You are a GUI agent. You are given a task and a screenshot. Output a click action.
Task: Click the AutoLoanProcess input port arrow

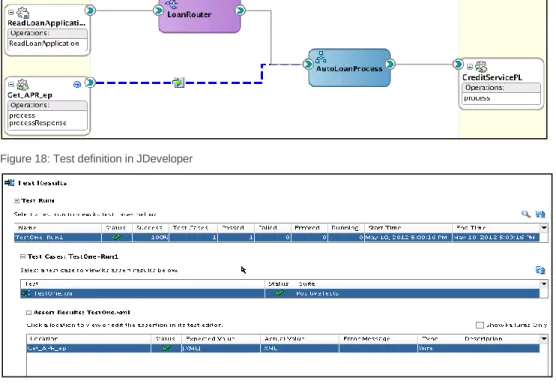tap(308, 64)
